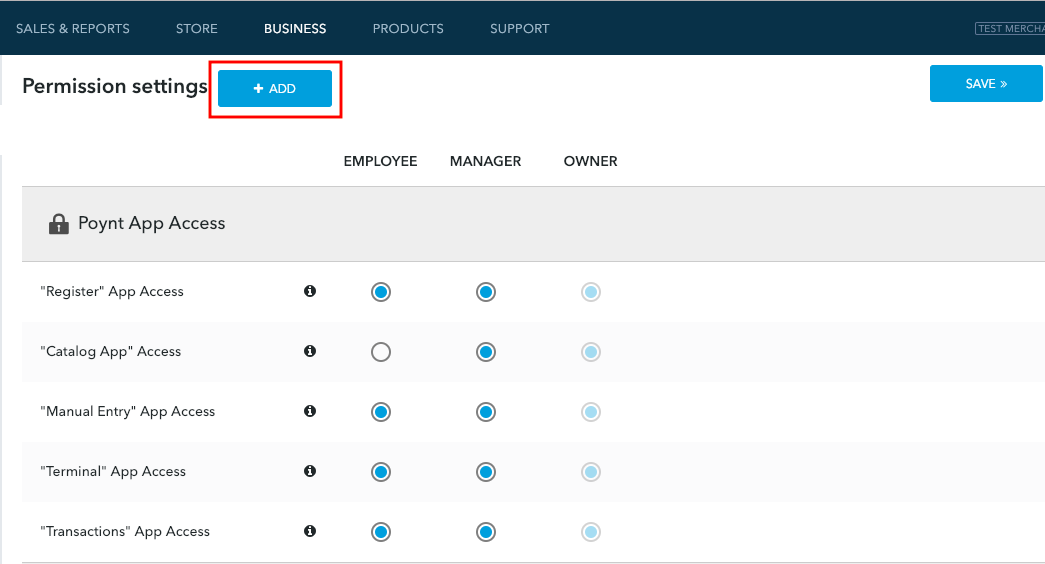Click the Test Merchant label in header
The height and width of the screenshot is (564, 1045).
point(1010,29)
